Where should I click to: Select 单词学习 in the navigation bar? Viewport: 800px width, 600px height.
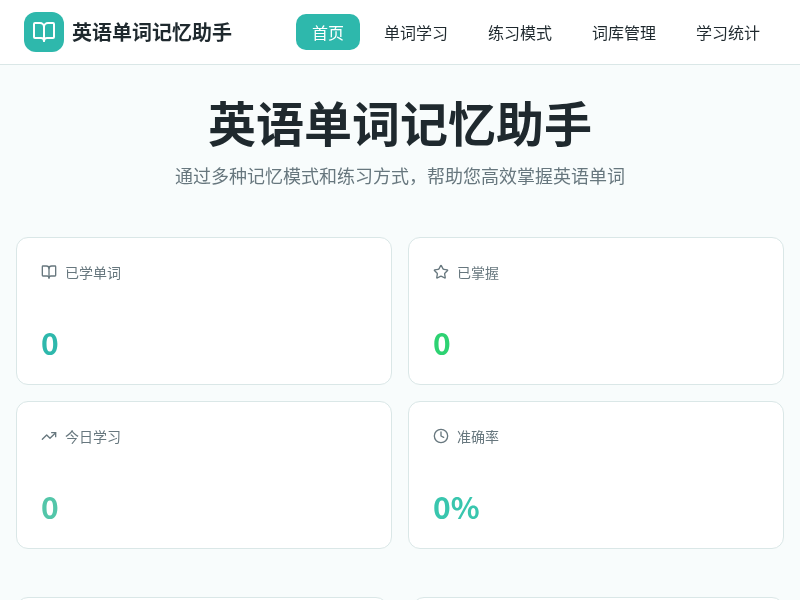click(x=415, y=33)
